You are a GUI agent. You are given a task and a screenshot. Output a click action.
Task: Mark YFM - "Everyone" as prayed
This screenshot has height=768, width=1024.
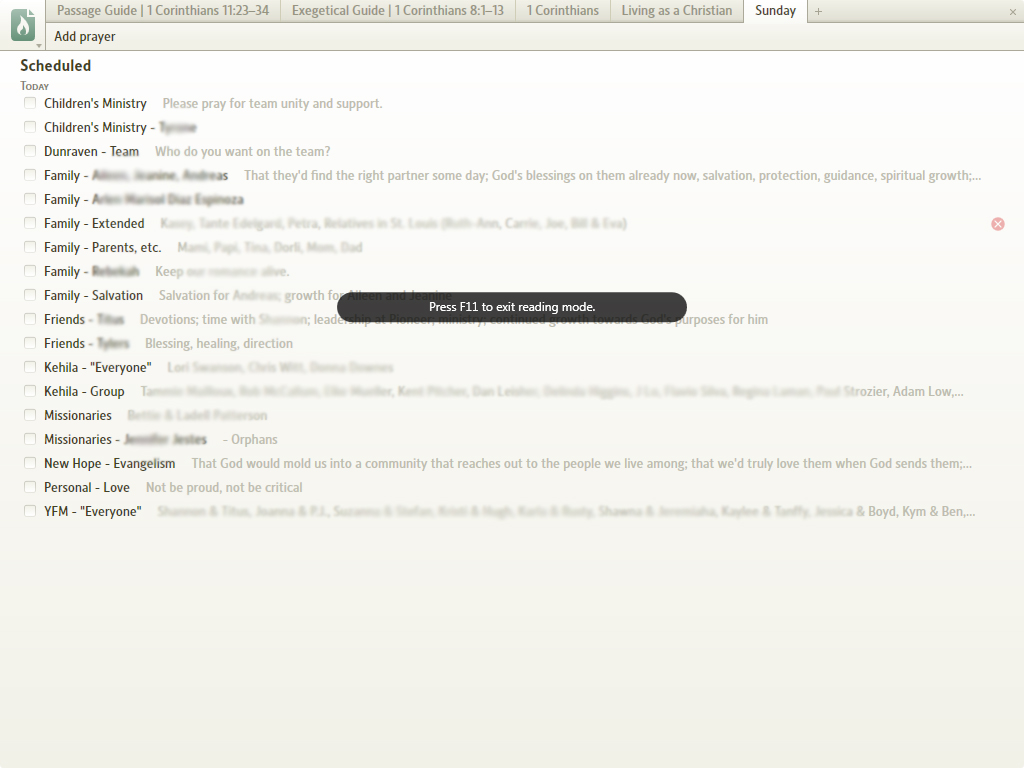(30, 511)
